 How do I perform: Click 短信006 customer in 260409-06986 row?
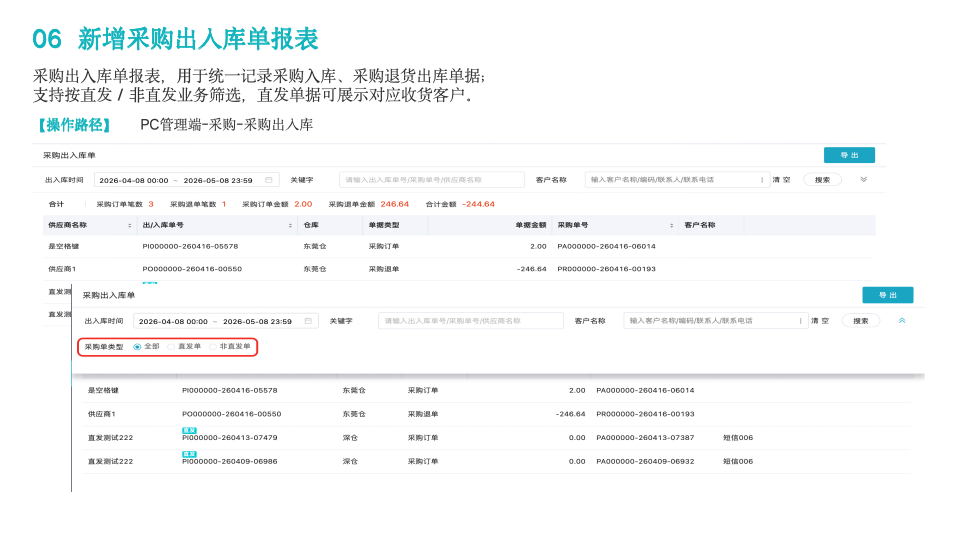738,462
